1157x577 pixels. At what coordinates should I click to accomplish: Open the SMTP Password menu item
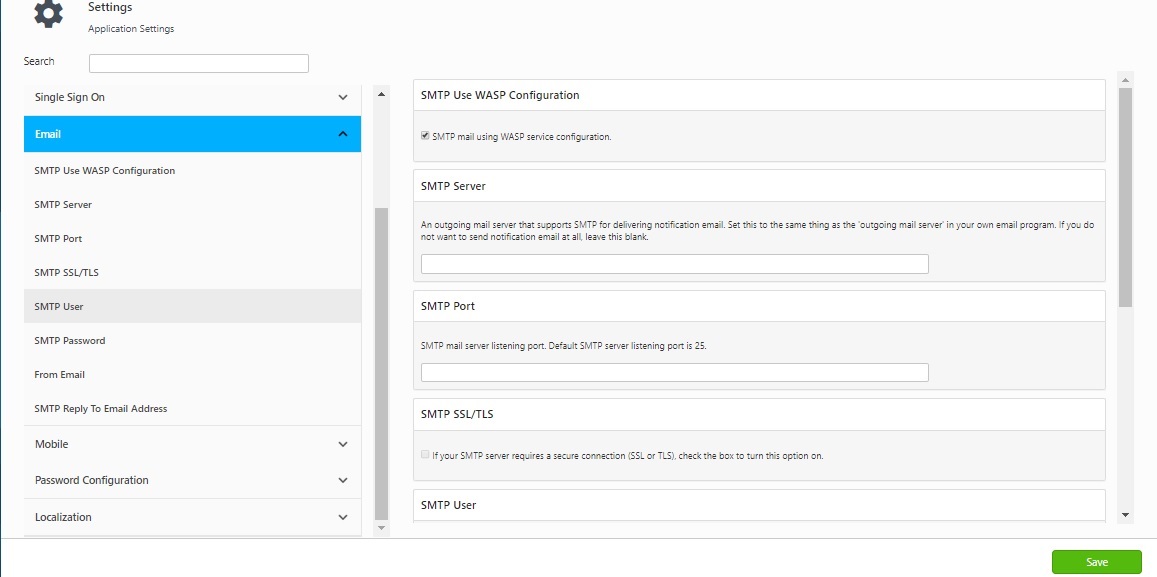(x=70, y=341)
